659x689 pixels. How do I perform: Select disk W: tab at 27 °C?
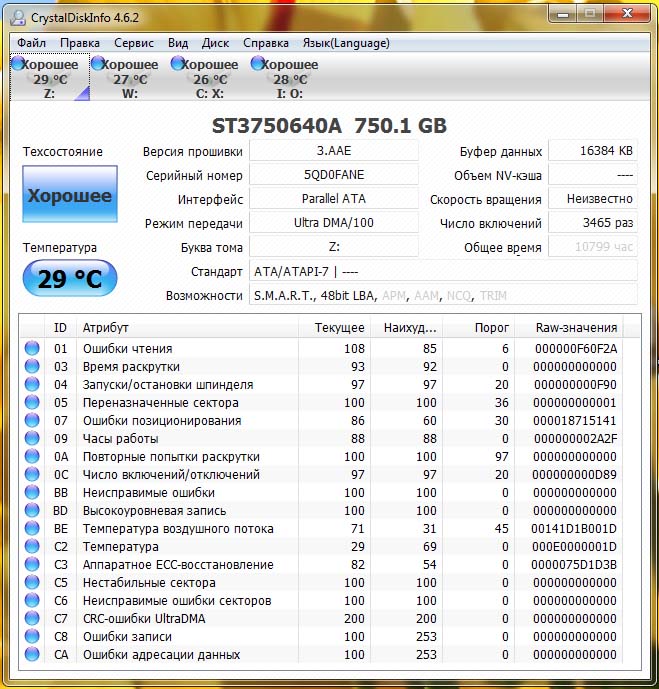click(x=130, y=78)
